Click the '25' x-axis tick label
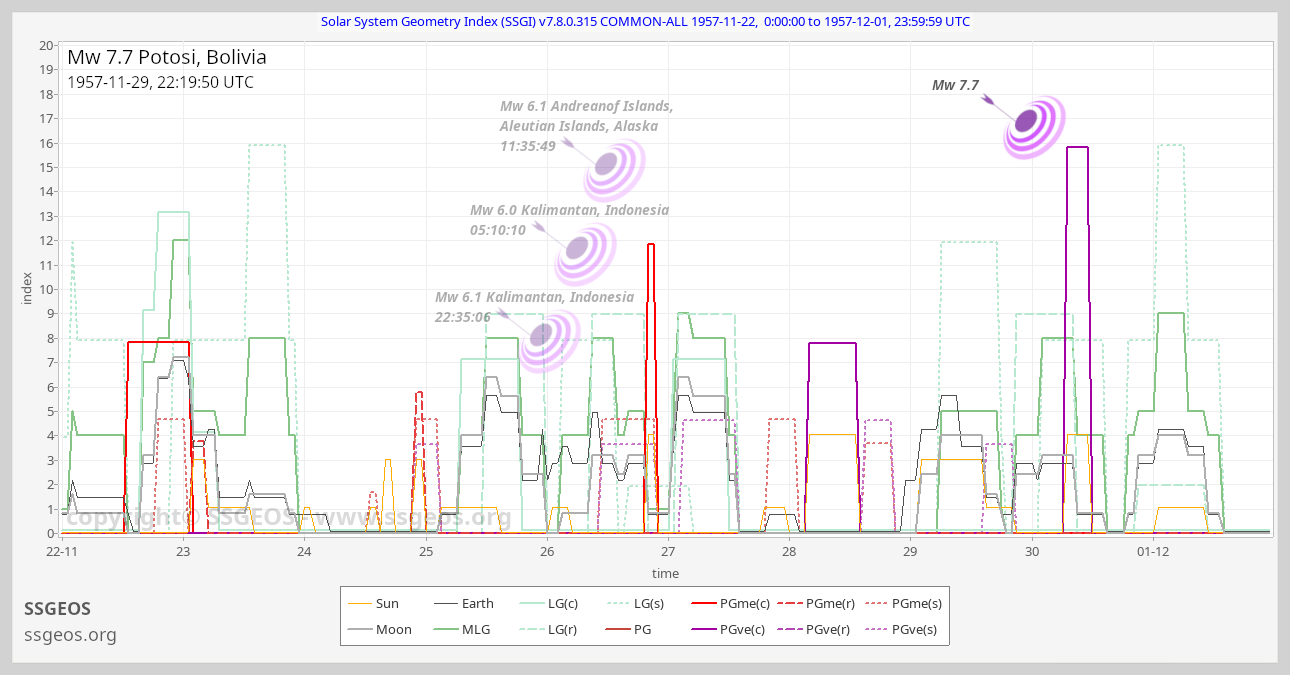Viewport: 1290px width, 675px height. point(426,551)
